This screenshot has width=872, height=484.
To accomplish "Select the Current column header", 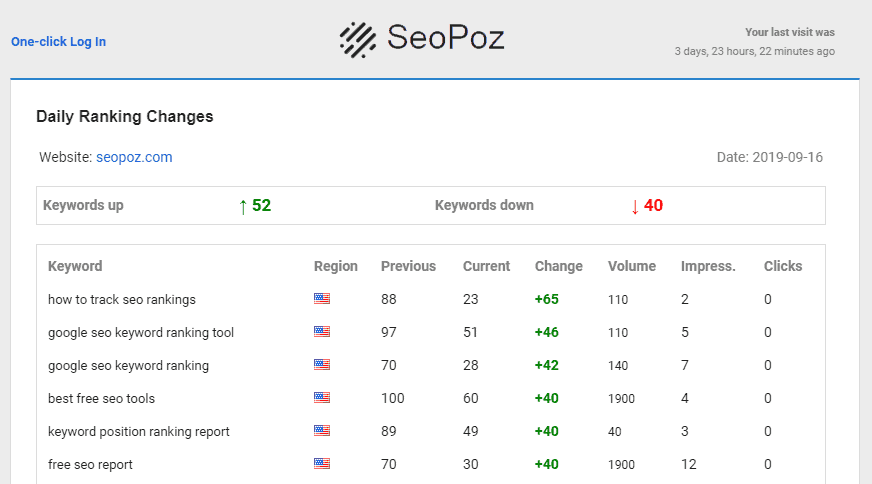I will [487, 266].
